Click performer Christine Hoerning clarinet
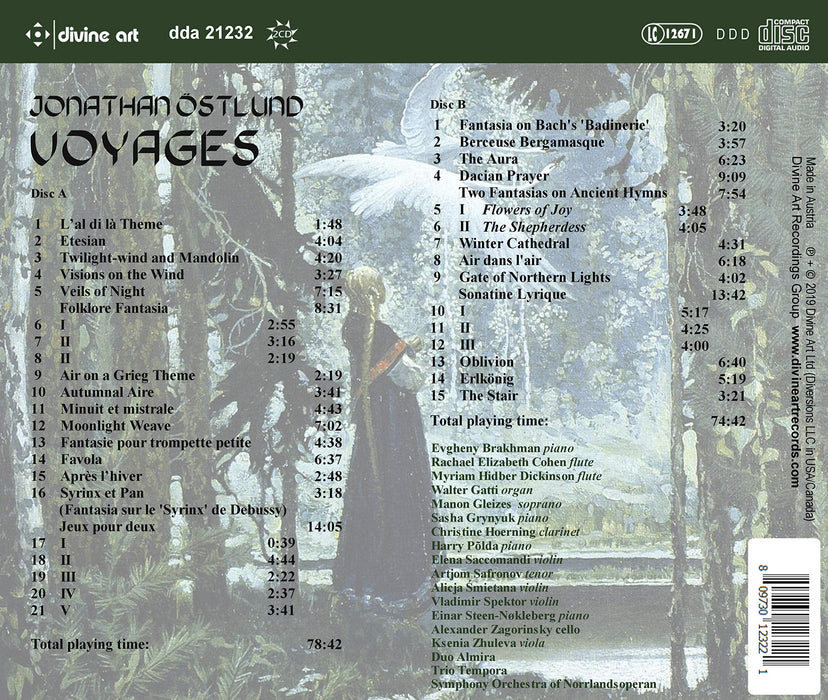This screenshot has width=828, height=700. [505, 532]
